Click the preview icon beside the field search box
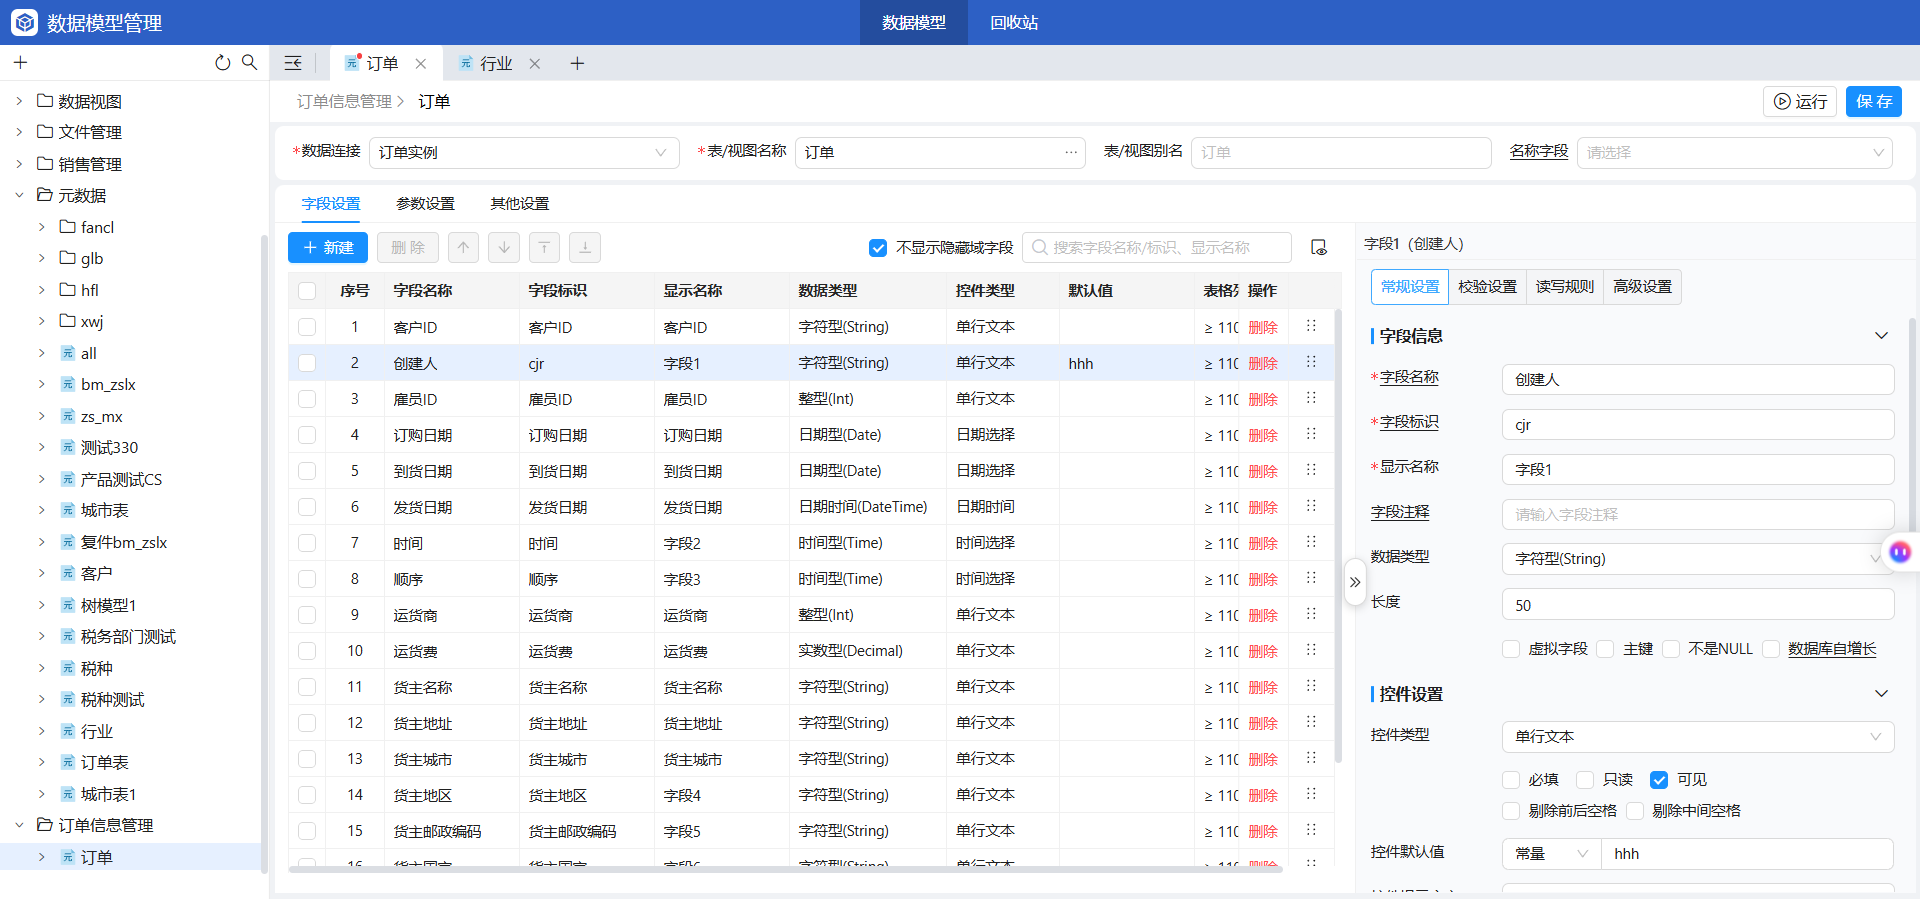1920x899 pixels. [1319, 248]
